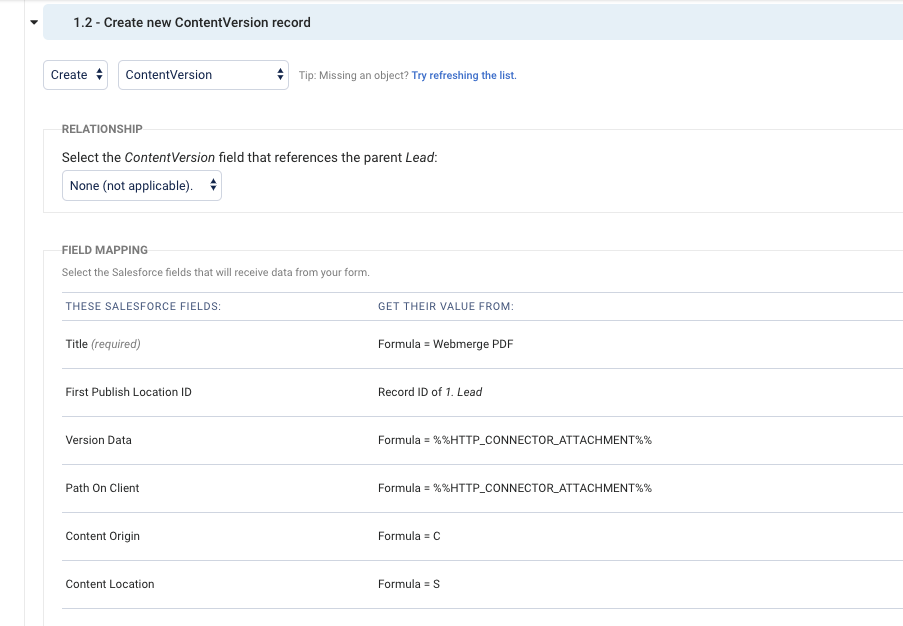
Task: Click the GET THEIR VALUE FROM column header
Action: [445, 306]
